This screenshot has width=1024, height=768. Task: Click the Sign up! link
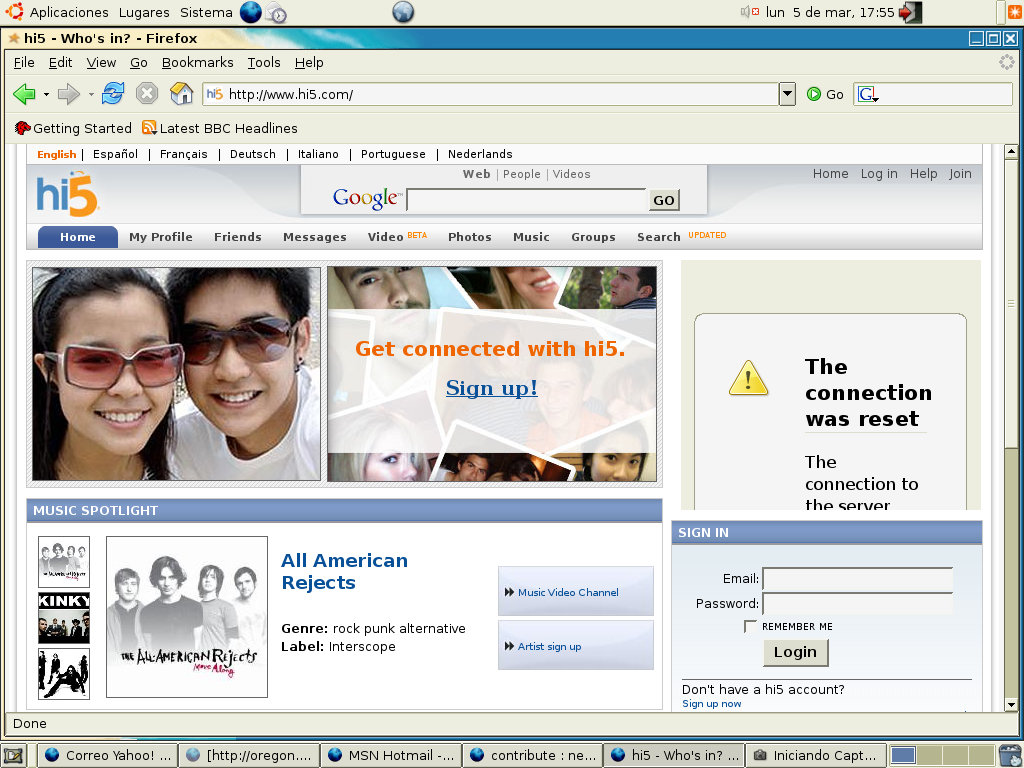pyautogui.click(x=492, y=388)
